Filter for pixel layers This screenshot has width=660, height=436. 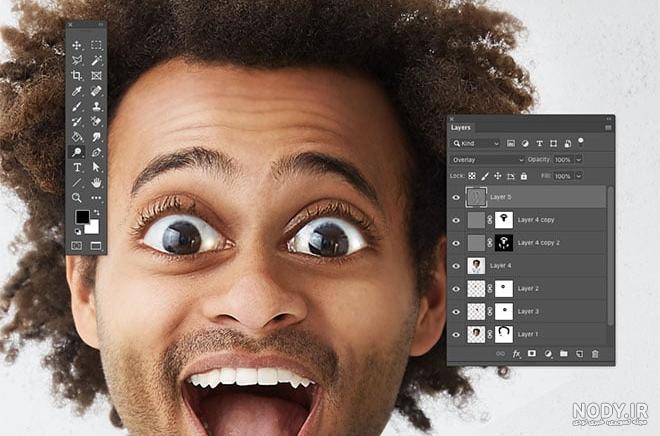pyautogui.click(x=511, y=144)
